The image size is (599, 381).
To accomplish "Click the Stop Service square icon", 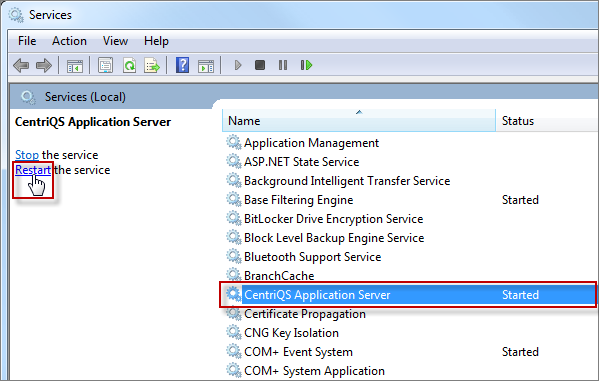I will click(260, 65).
